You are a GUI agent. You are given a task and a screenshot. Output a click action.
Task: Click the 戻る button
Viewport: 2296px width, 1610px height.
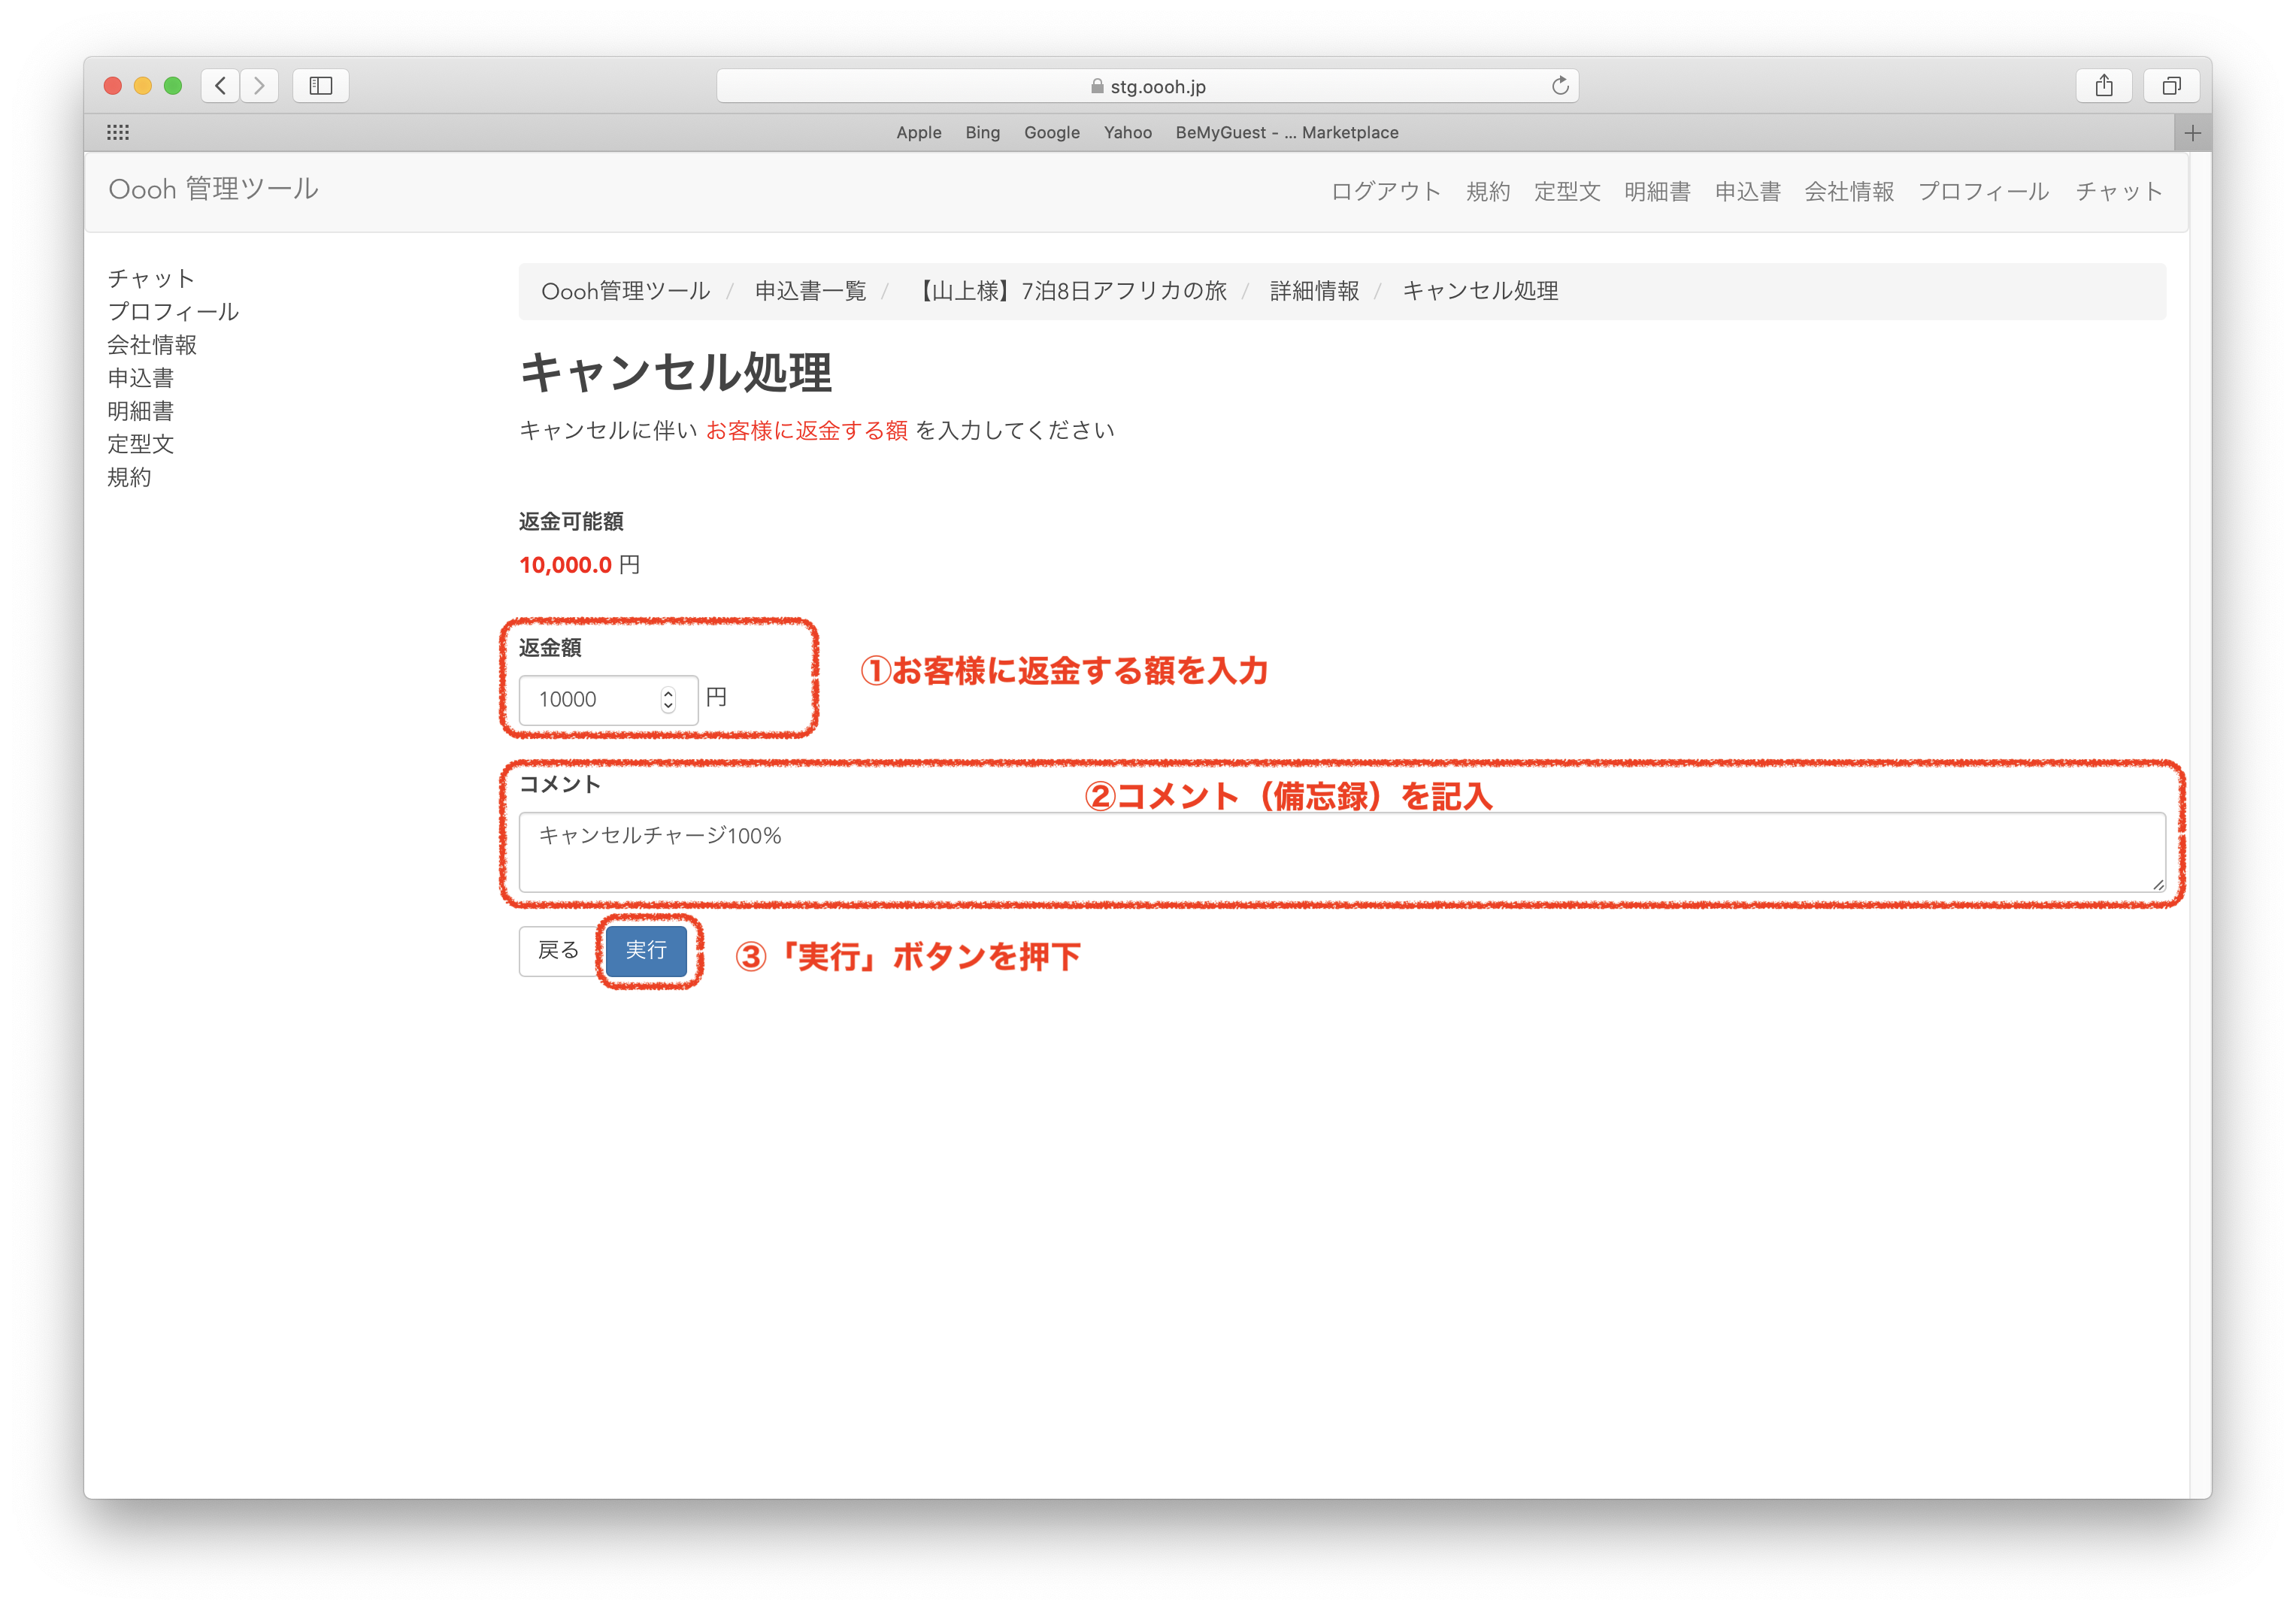[558, 950]
